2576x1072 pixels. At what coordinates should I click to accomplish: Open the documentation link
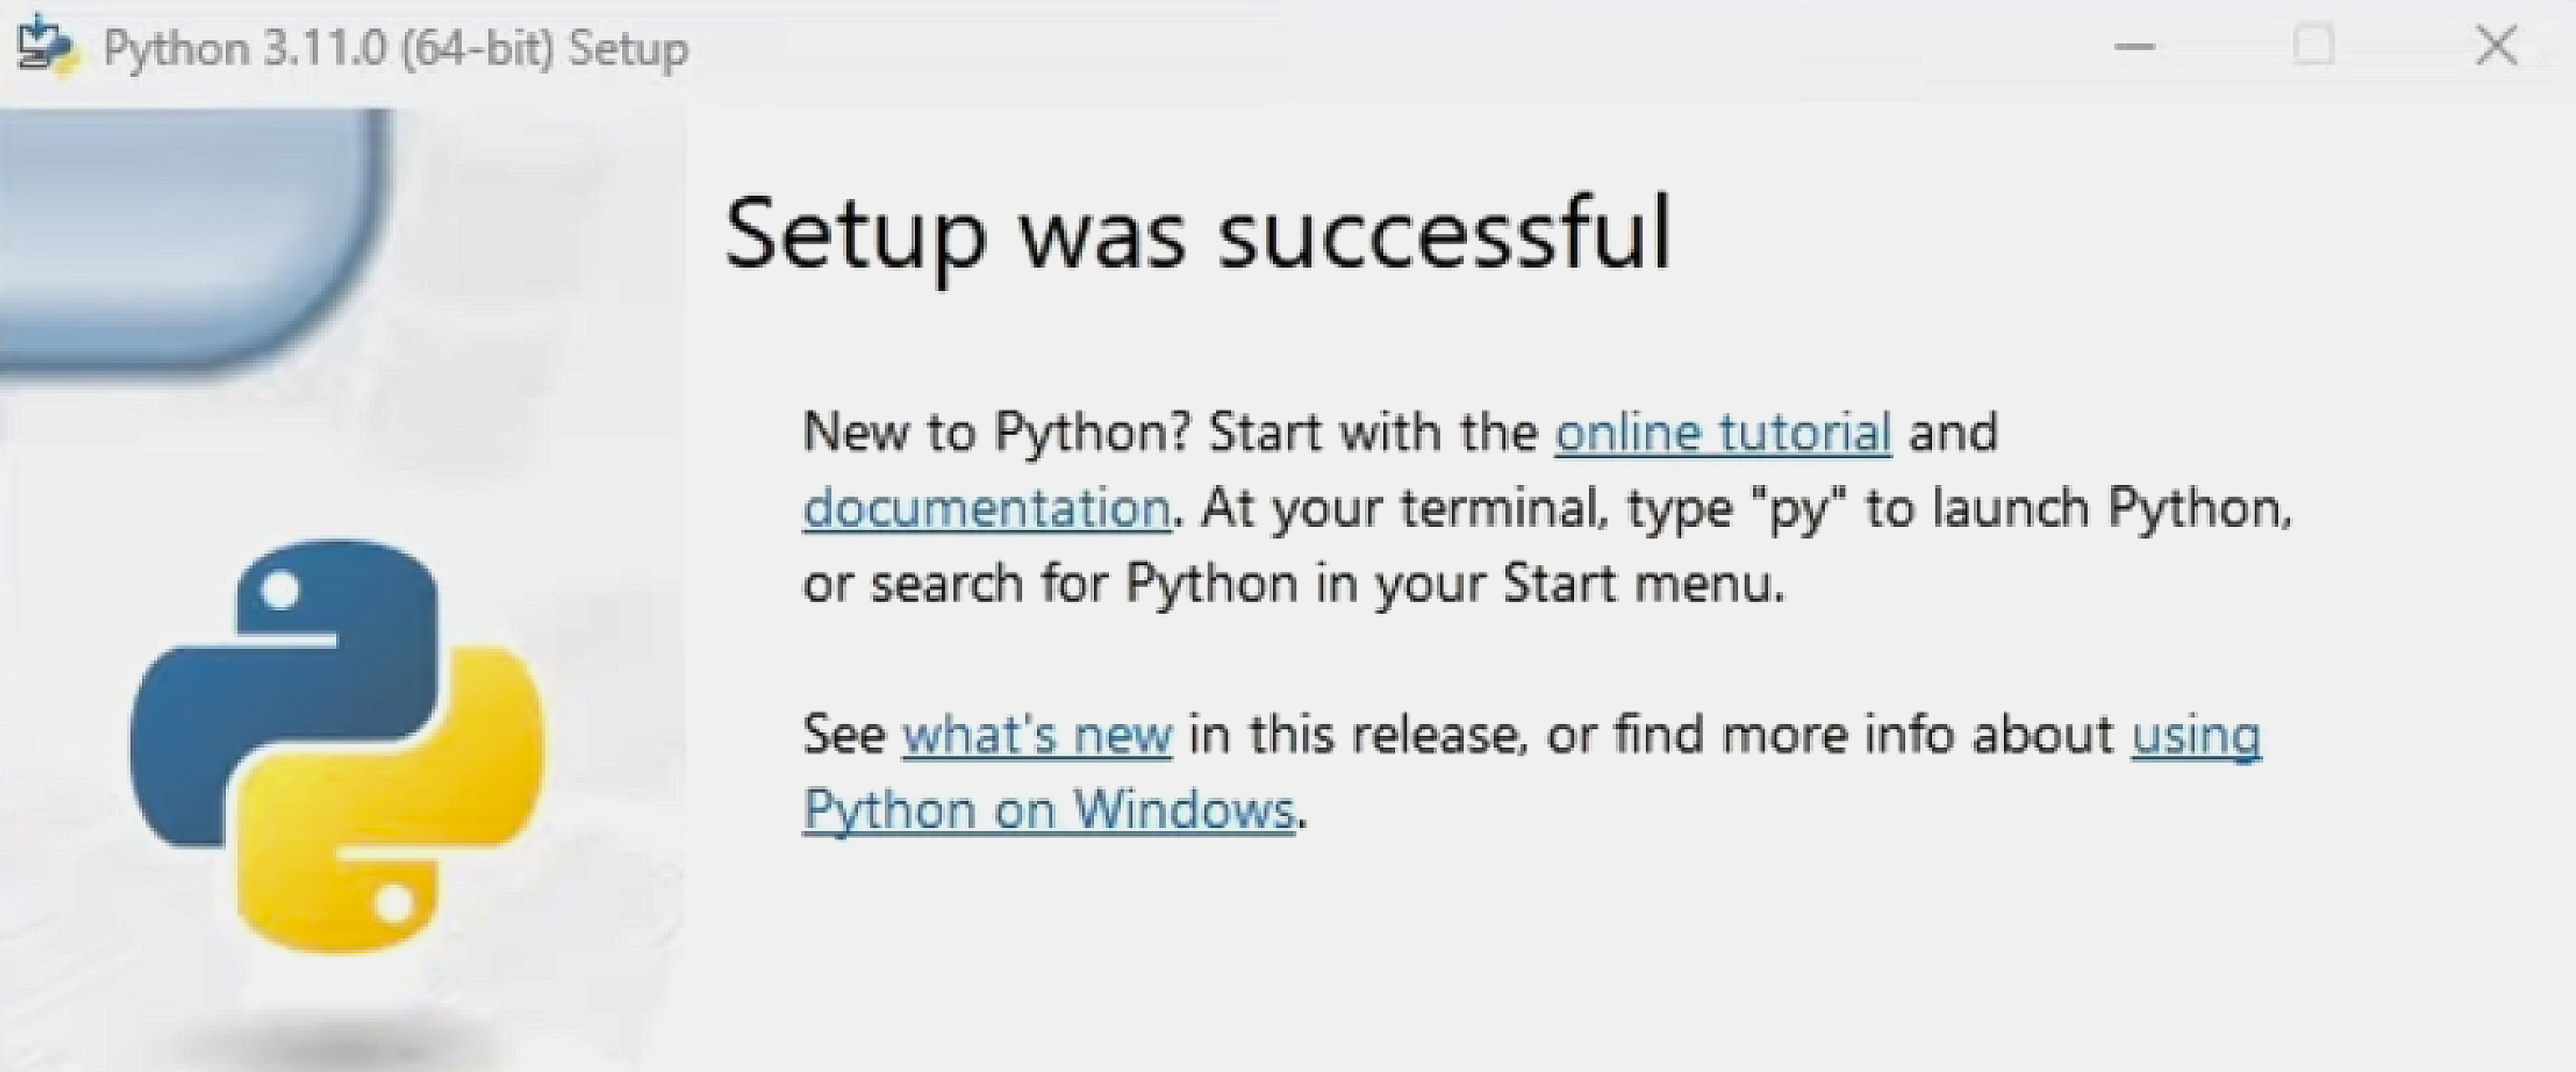[986, 508]
